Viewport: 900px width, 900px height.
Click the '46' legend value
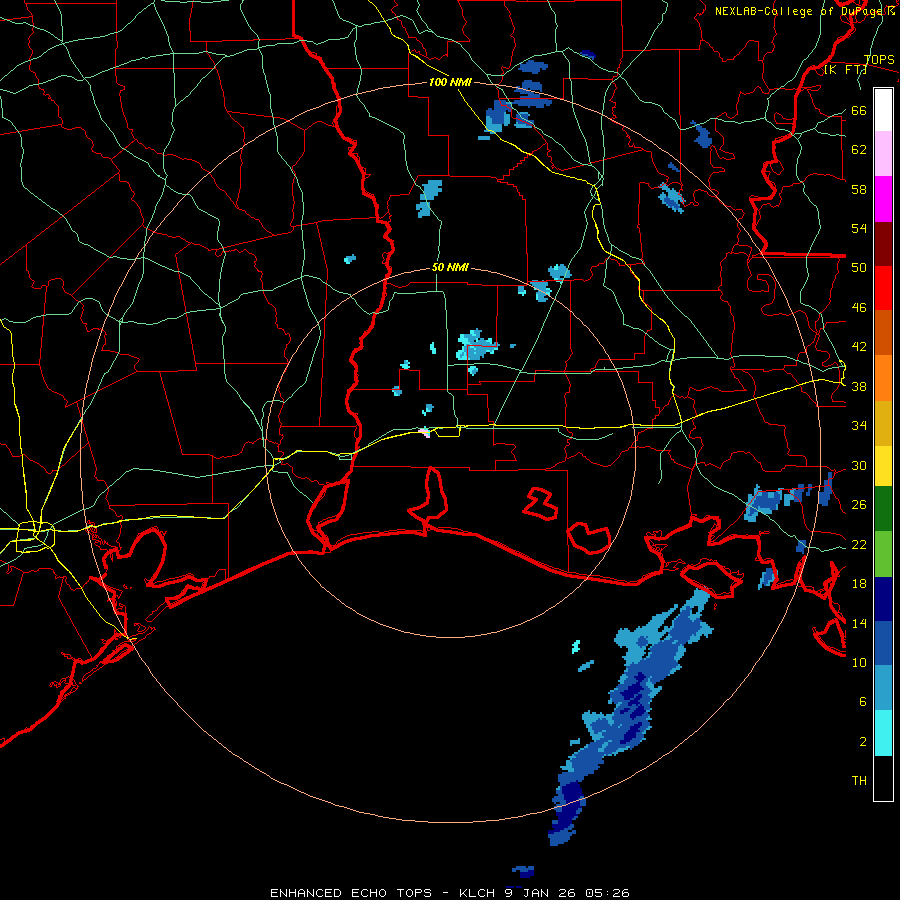(859, 307)
